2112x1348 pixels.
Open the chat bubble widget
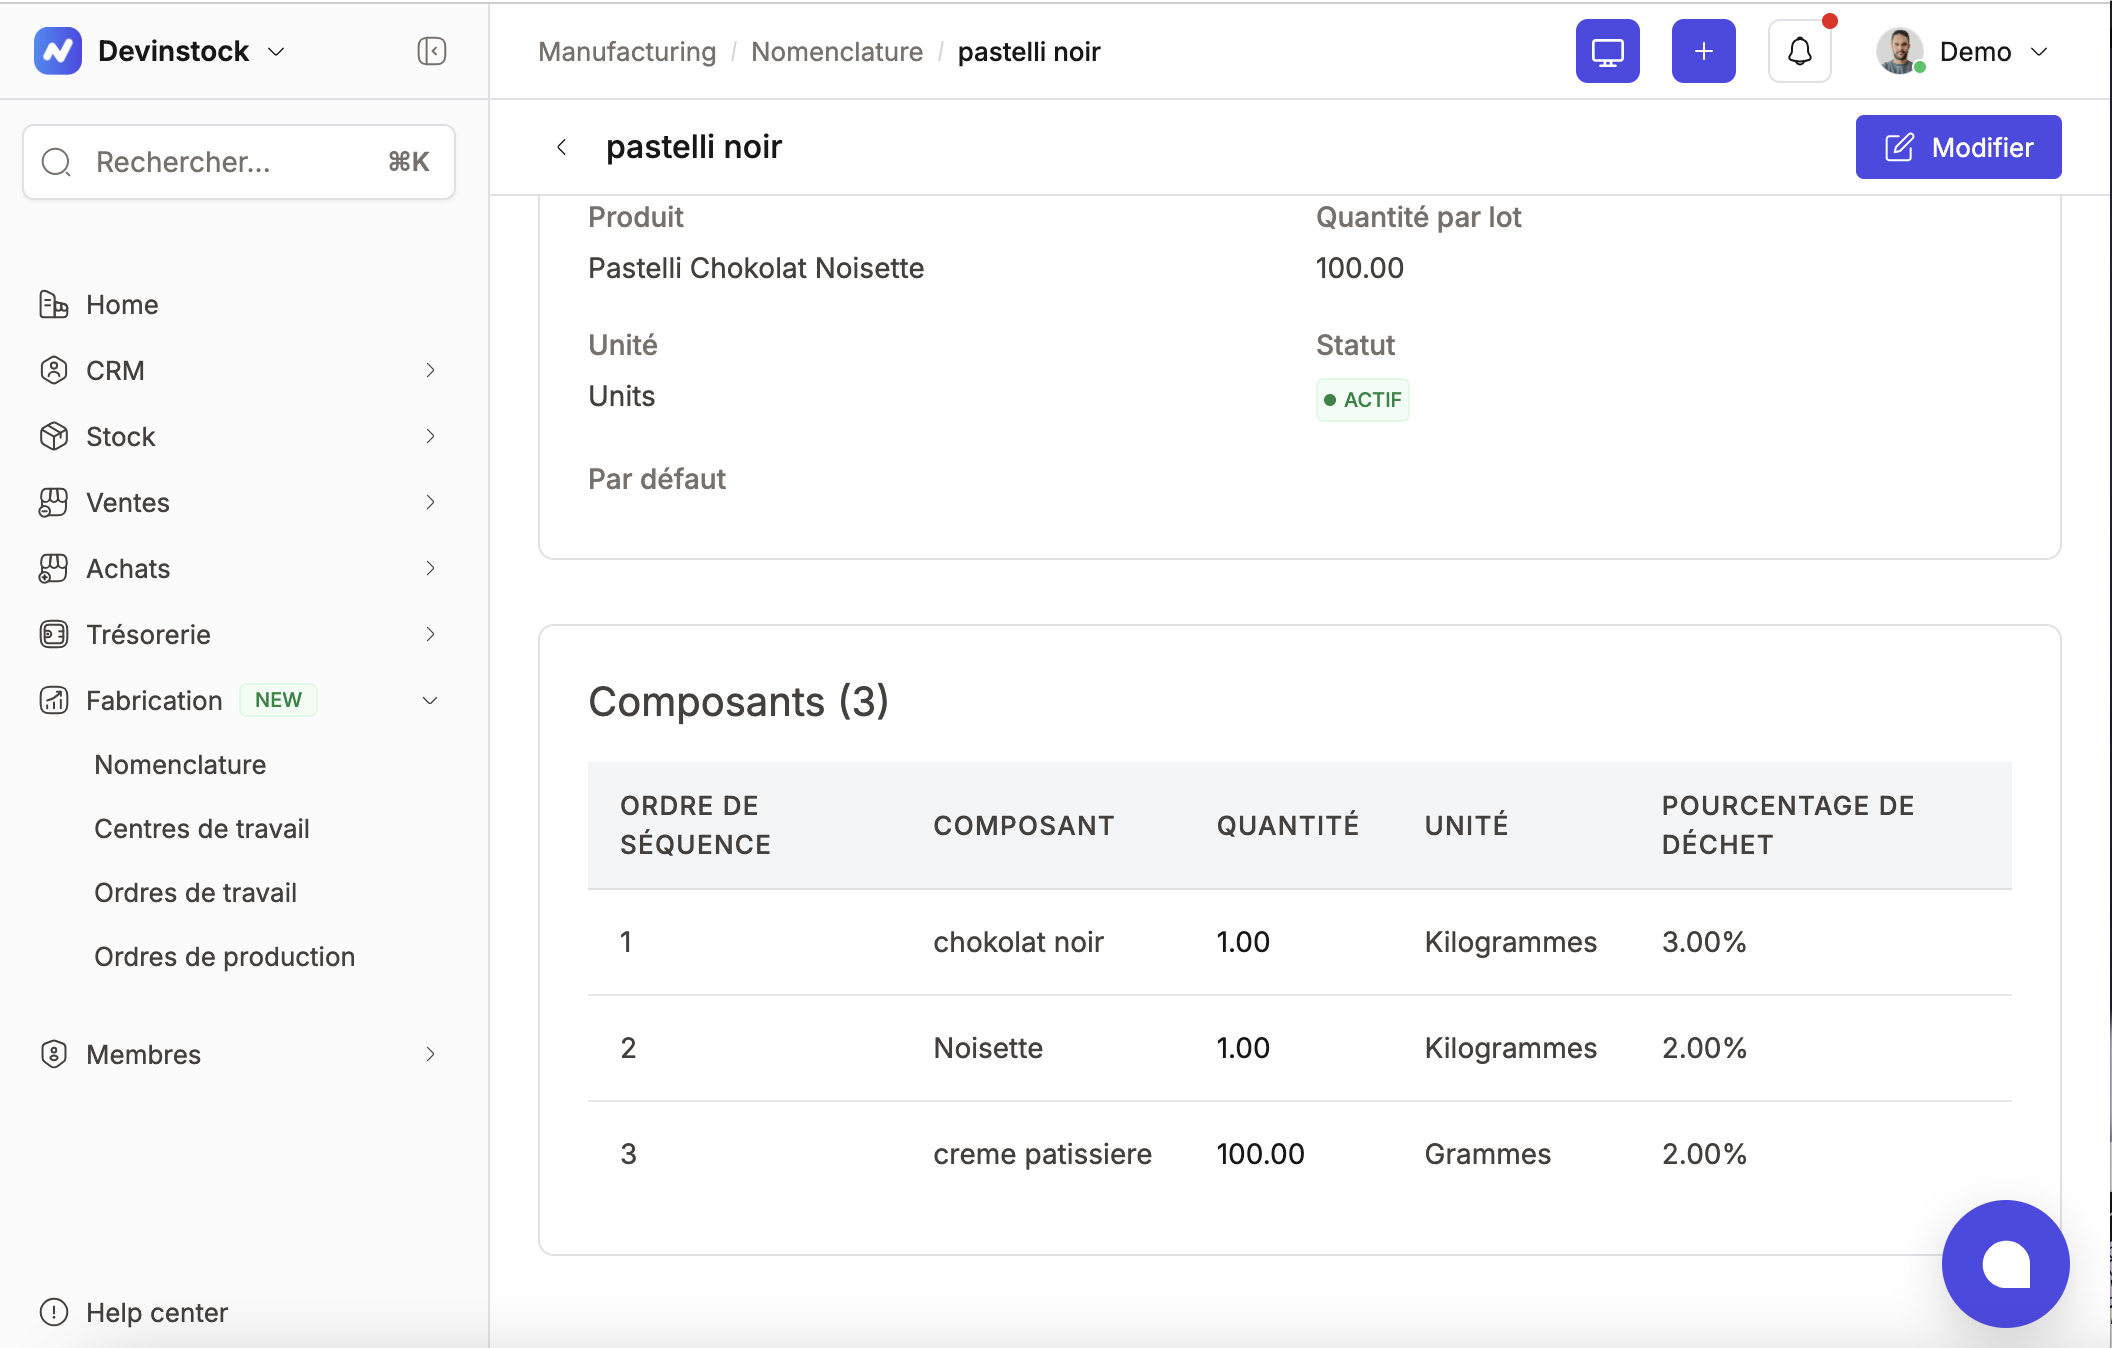click(x=2004, y=1263)
